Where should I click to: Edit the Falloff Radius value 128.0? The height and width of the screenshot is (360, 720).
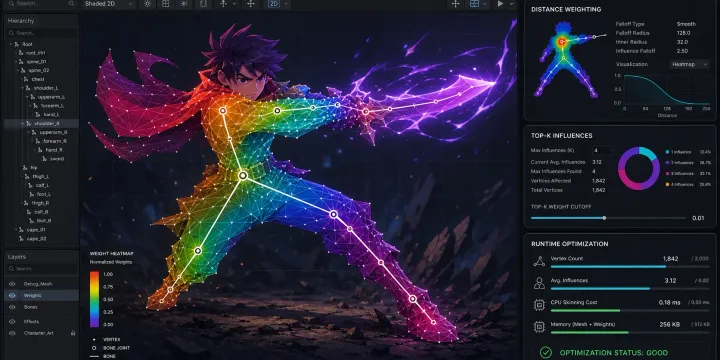click(683, 33)
